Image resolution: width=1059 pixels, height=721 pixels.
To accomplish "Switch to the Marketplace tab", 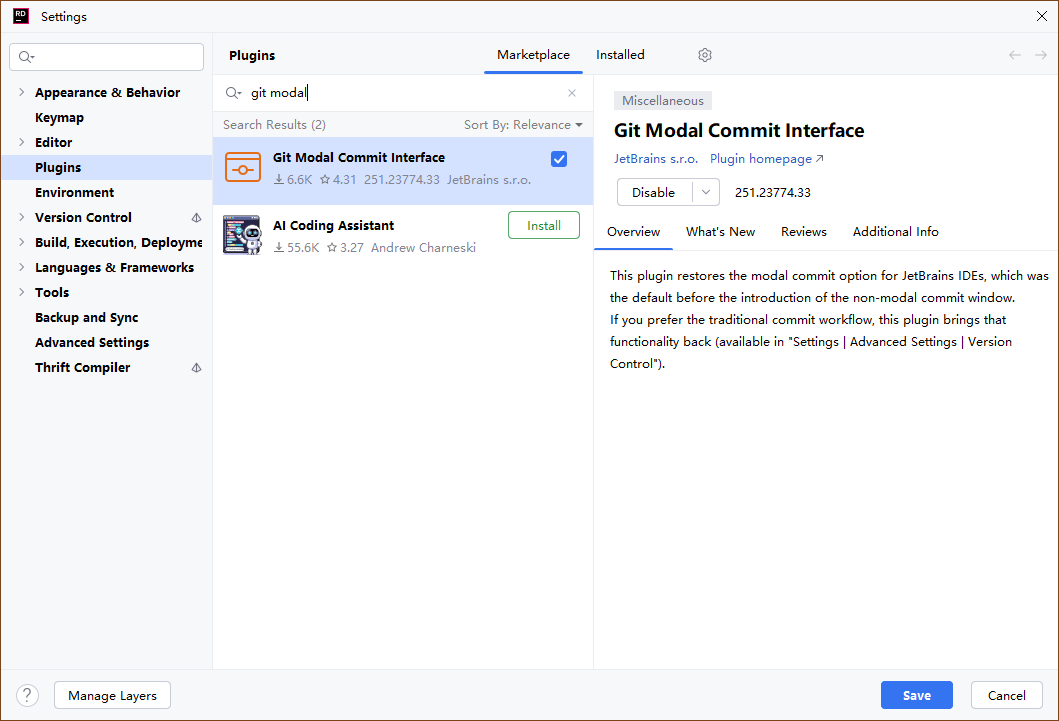I will [533, 55].
